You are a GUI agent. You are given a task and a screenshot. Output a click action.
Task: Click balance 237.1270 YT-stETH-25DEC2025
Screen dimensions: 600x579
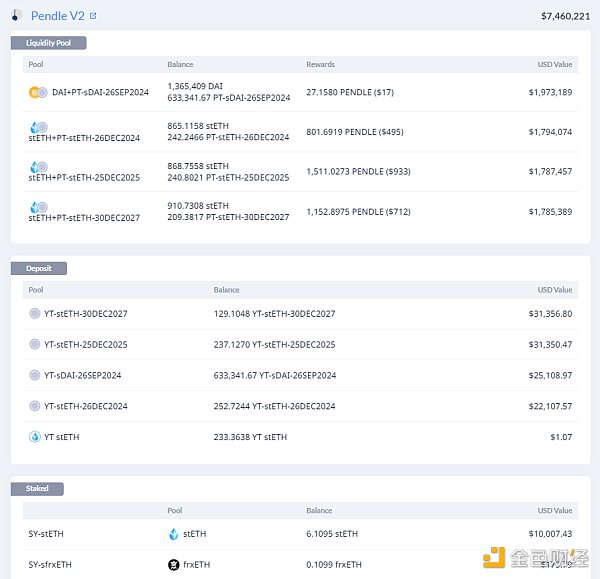274,345
